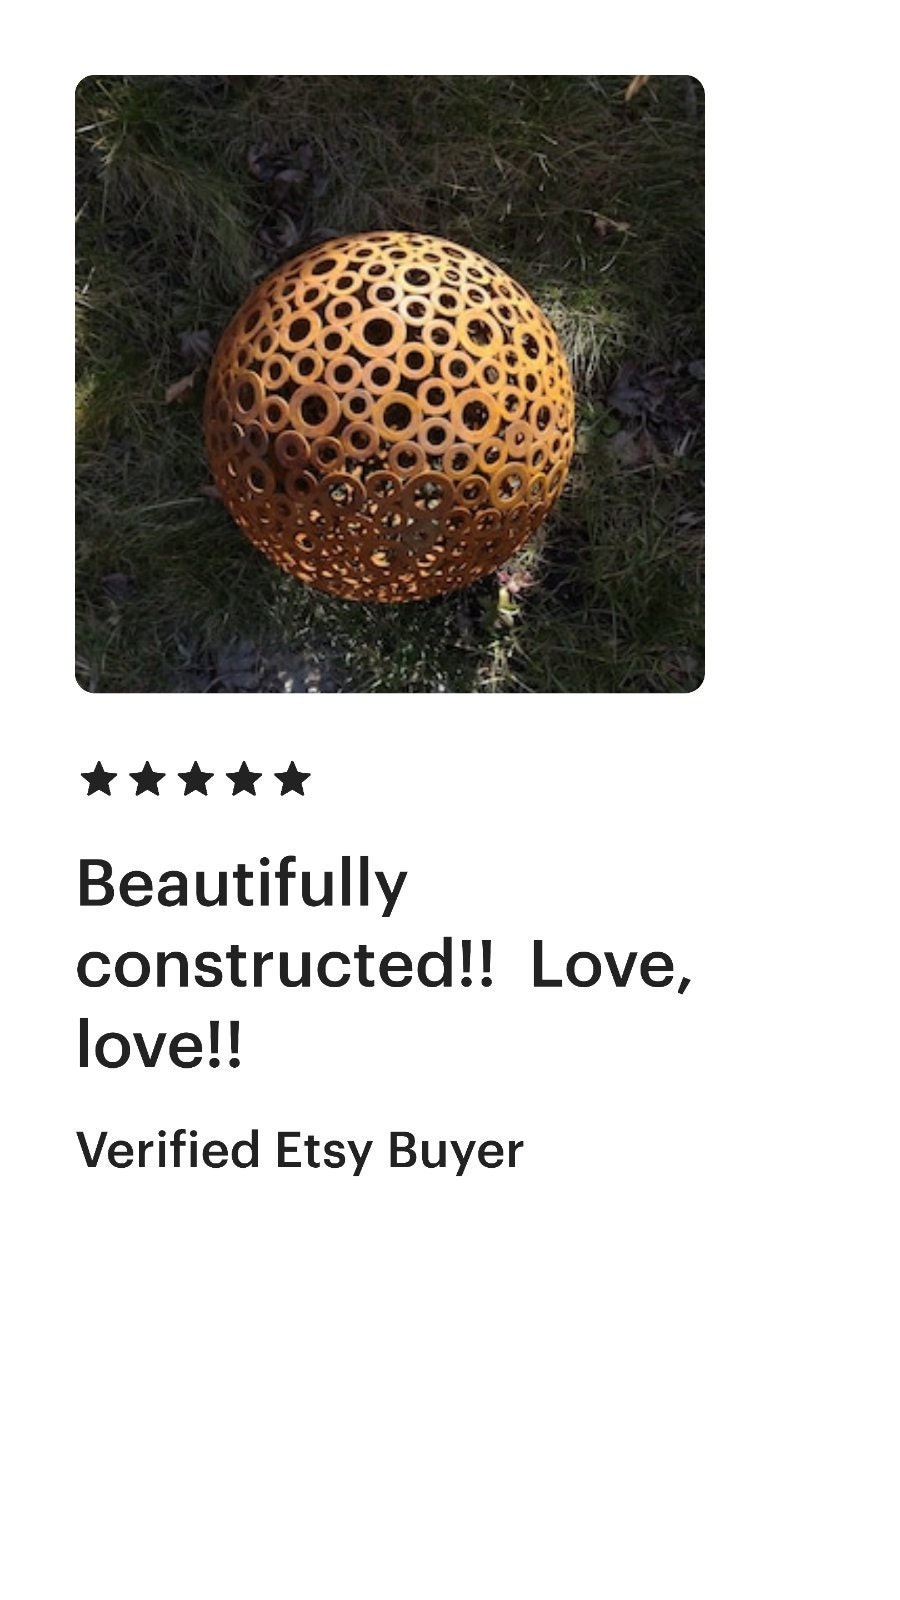
Task: Tap the final "love!!" line of review
Action: click(159, 1045)
